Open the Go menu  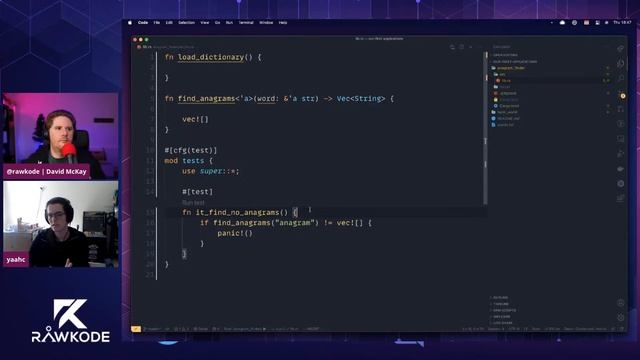(218, 23)
